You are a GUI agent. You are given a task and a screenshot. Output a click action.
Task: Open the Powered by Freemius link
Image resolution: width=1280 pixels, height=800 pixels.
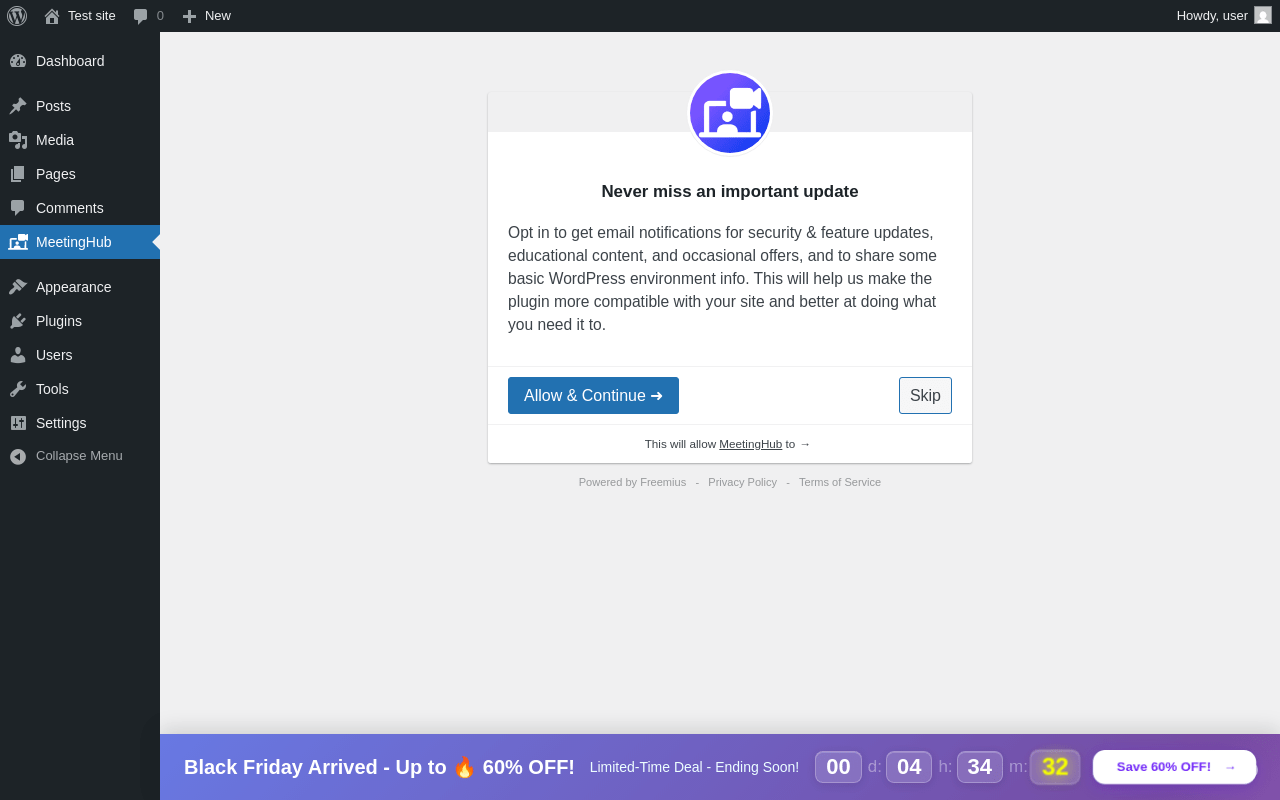[632, 482]
